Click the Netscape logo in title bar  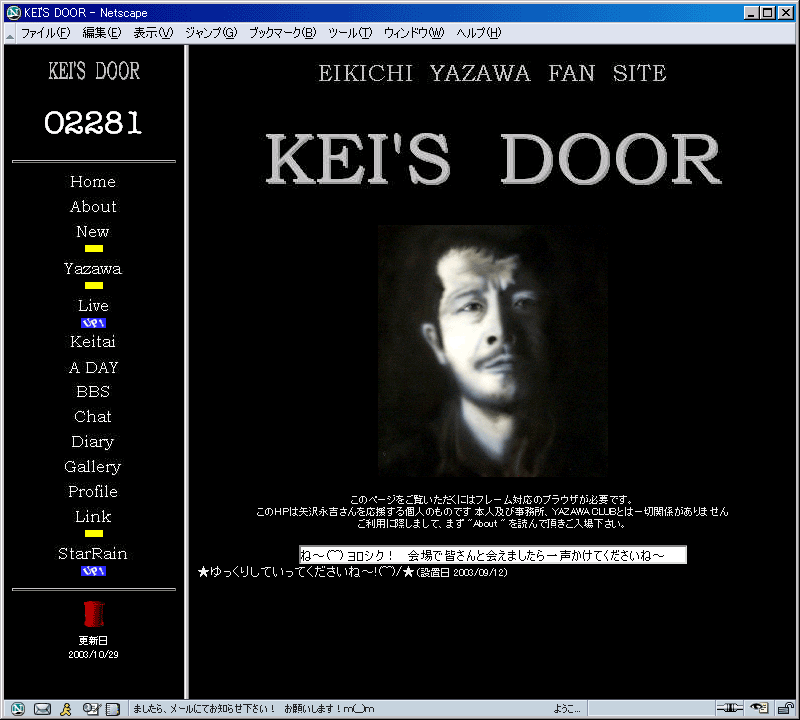(13, 12)
